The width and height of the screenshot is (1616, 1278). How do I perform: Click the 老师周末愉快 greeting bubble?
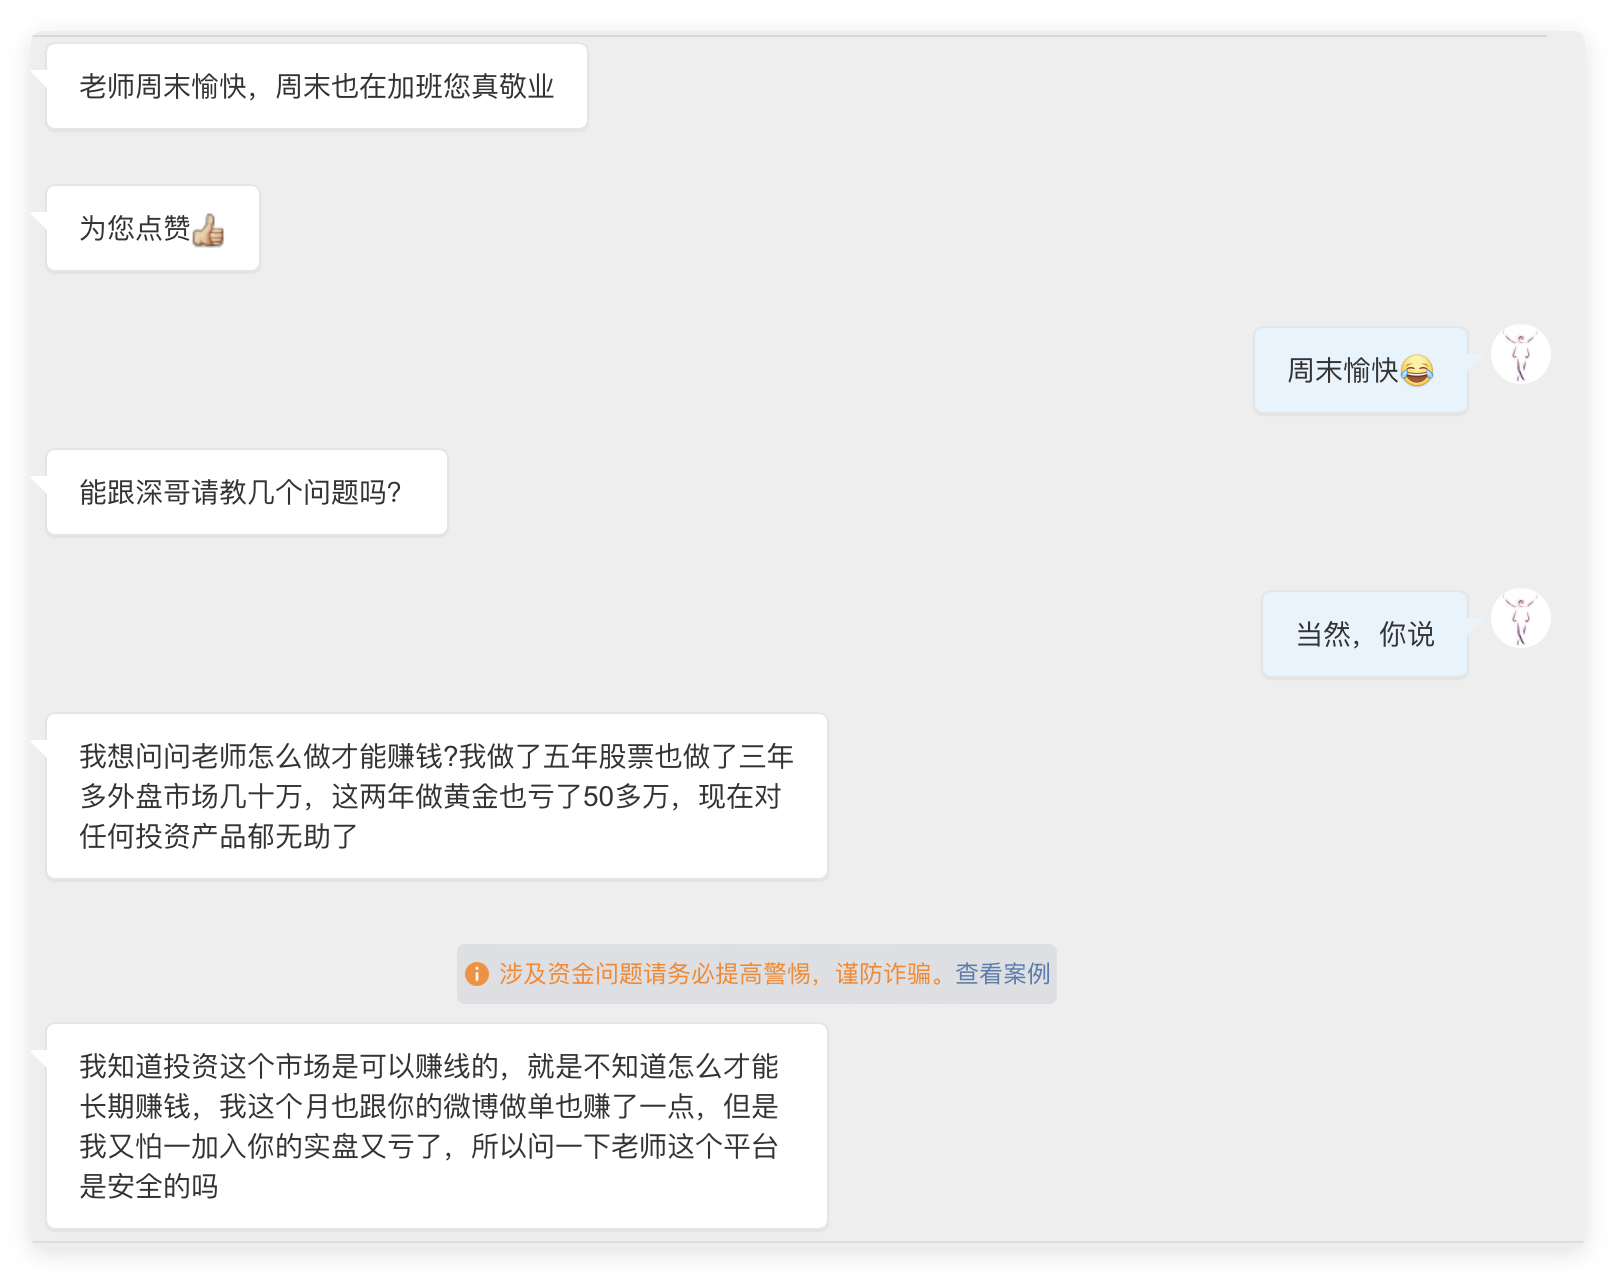point(316,87)
